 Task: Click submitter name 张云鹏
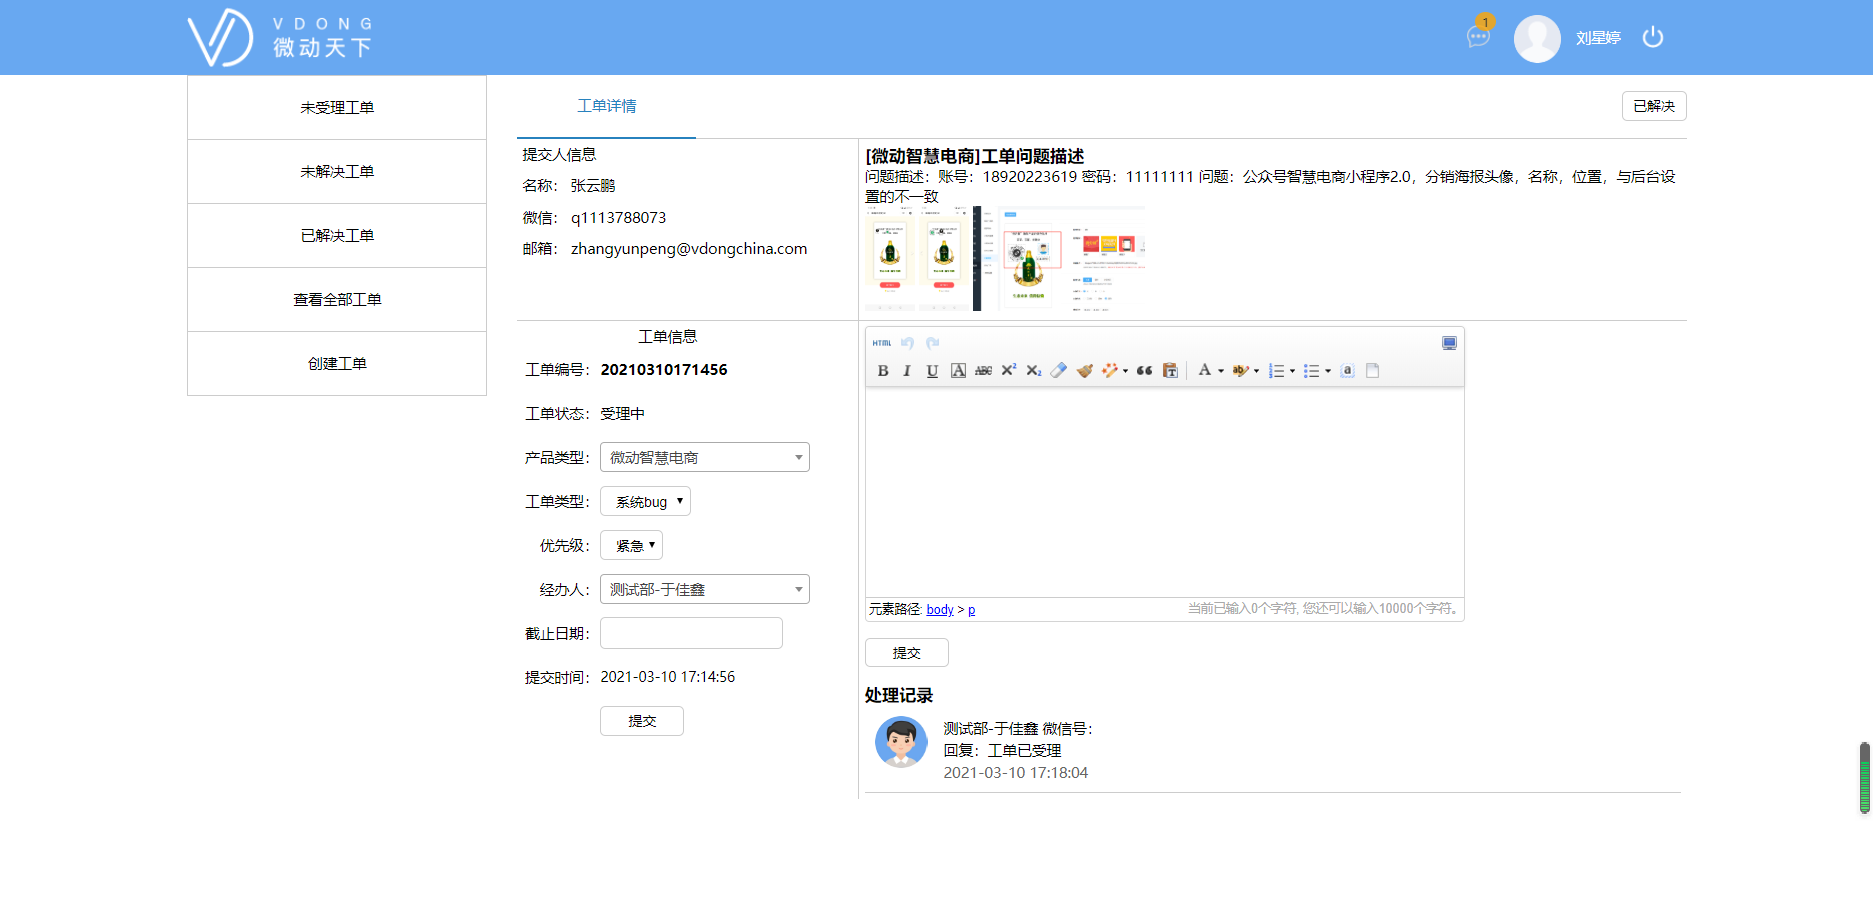593,186
